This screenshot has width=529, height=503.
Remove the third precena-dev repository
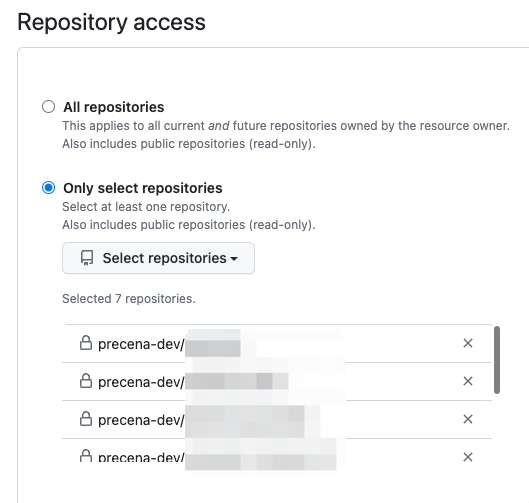468,419
